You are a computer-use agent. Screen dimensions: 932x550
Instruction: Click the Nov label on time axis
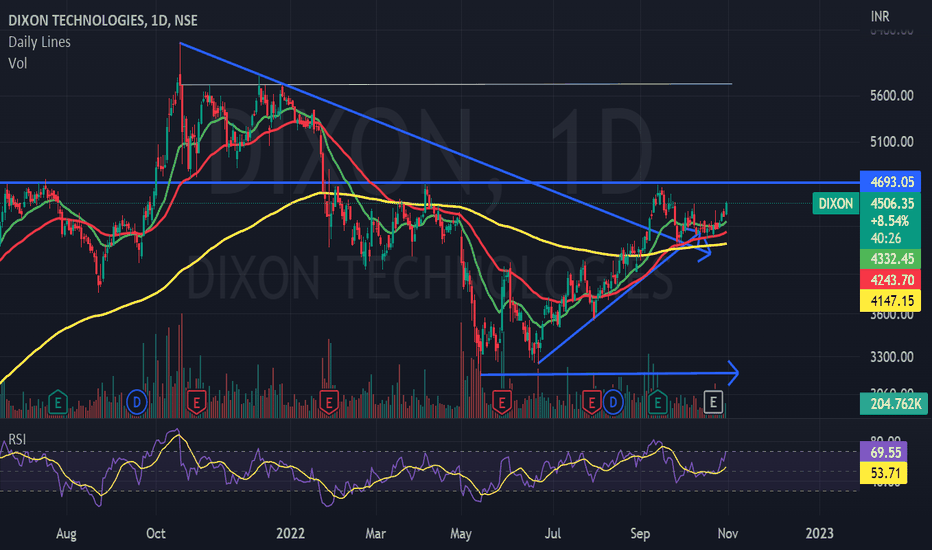(x=728, y=533)
